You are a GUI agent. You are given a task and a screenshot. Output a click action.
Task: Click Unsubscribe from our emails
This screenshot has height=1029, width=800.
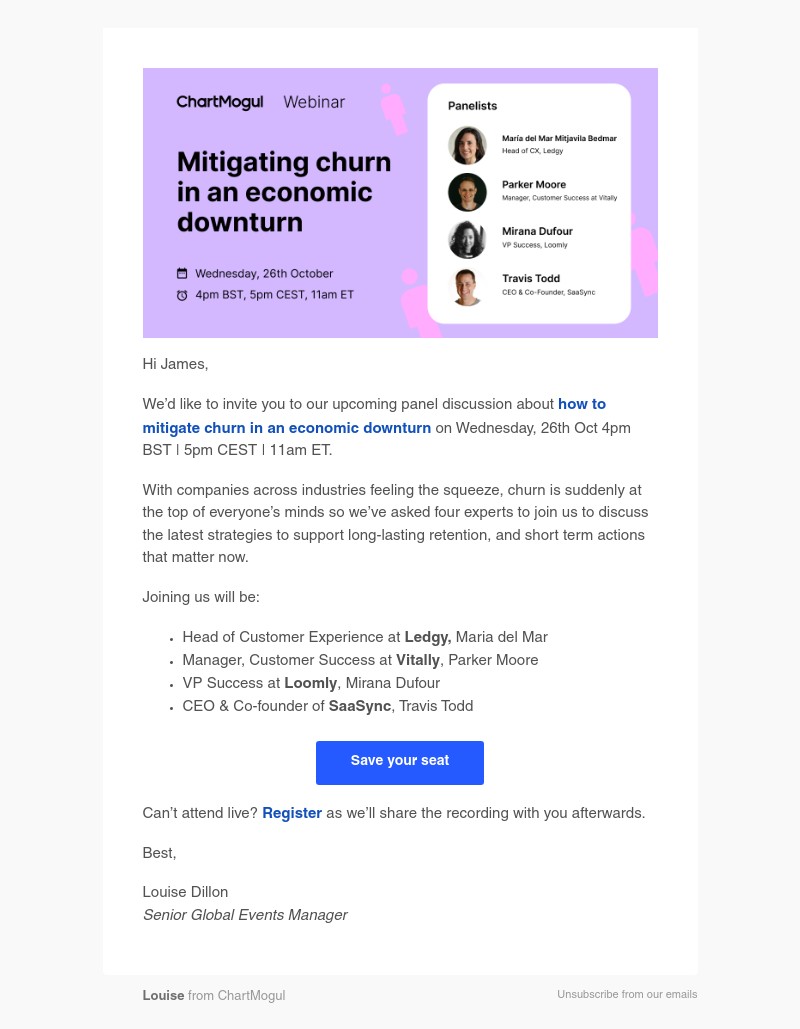(627, 995)
